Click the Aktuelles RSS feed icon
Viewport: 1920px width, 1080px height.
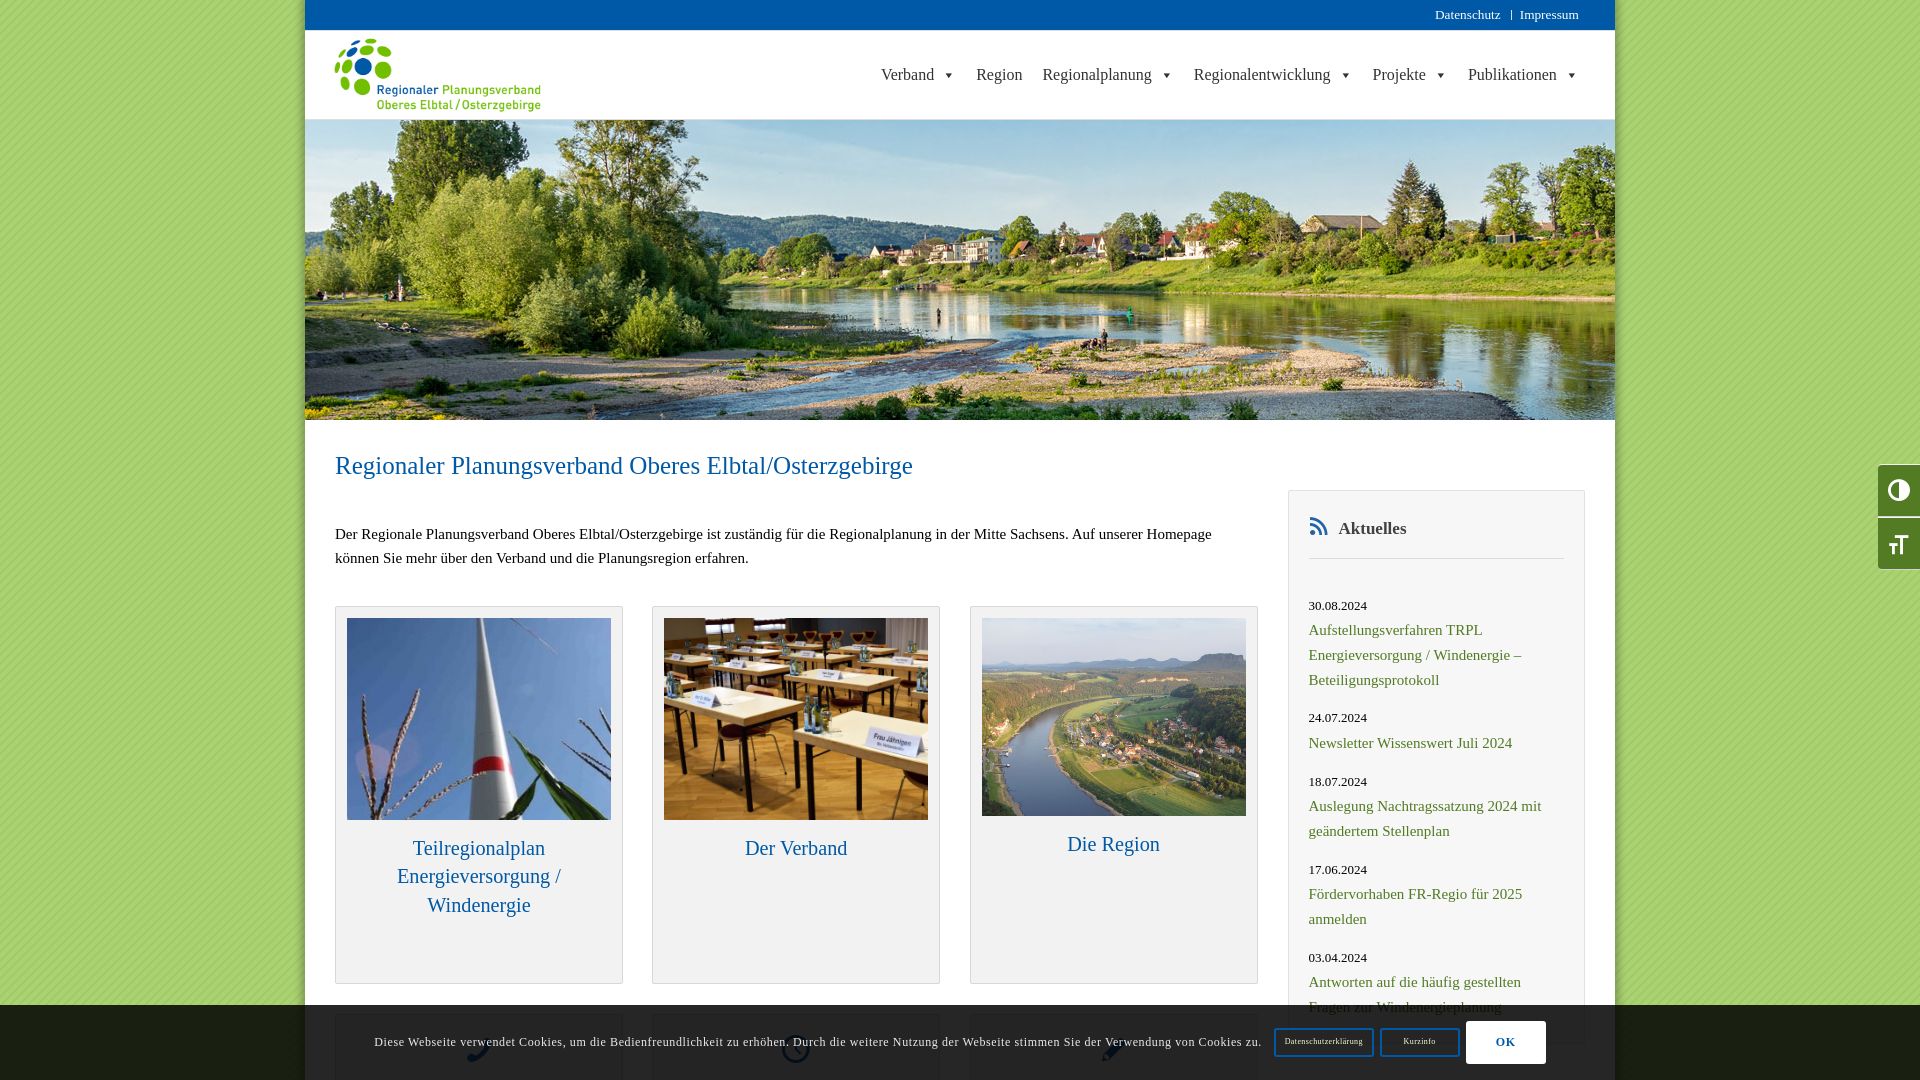tap(1318, 526)
